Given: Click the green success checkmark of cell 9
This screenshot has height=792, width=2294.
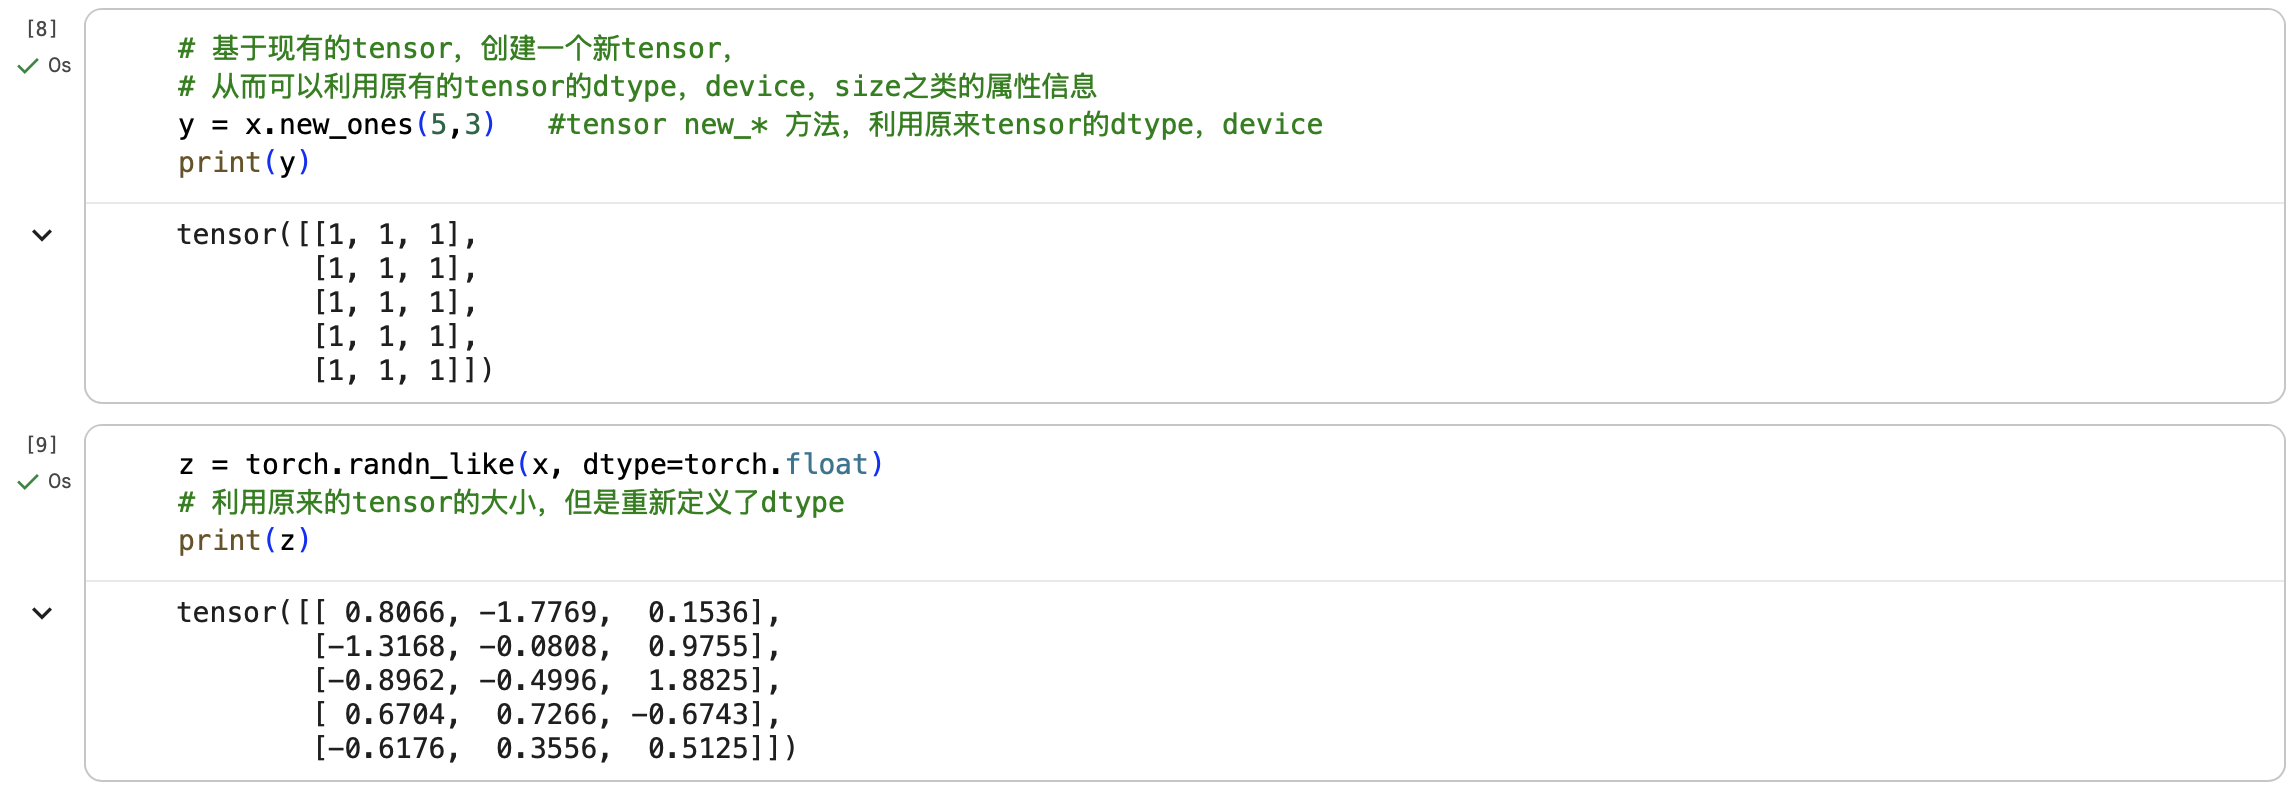Looking at the screenshot, I should tap(27, 481).
